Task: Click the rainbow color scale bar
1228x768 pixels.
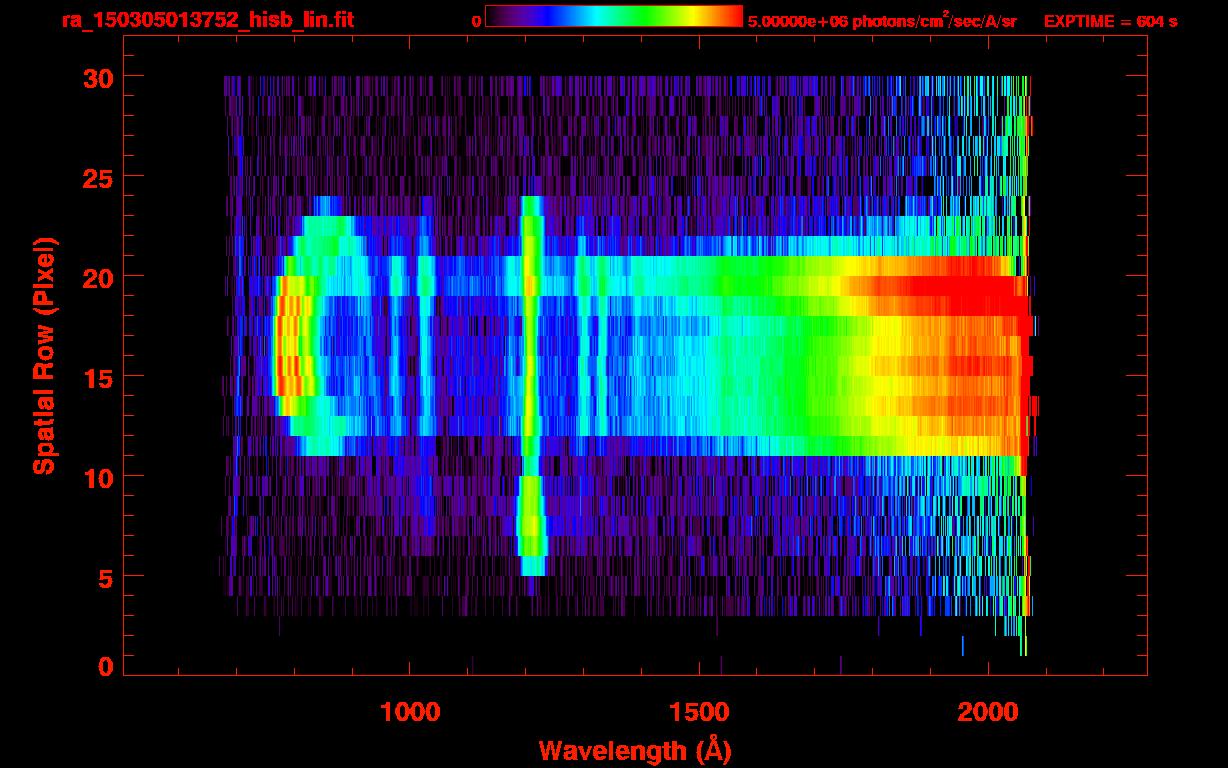Action: (x=614, y=16)
